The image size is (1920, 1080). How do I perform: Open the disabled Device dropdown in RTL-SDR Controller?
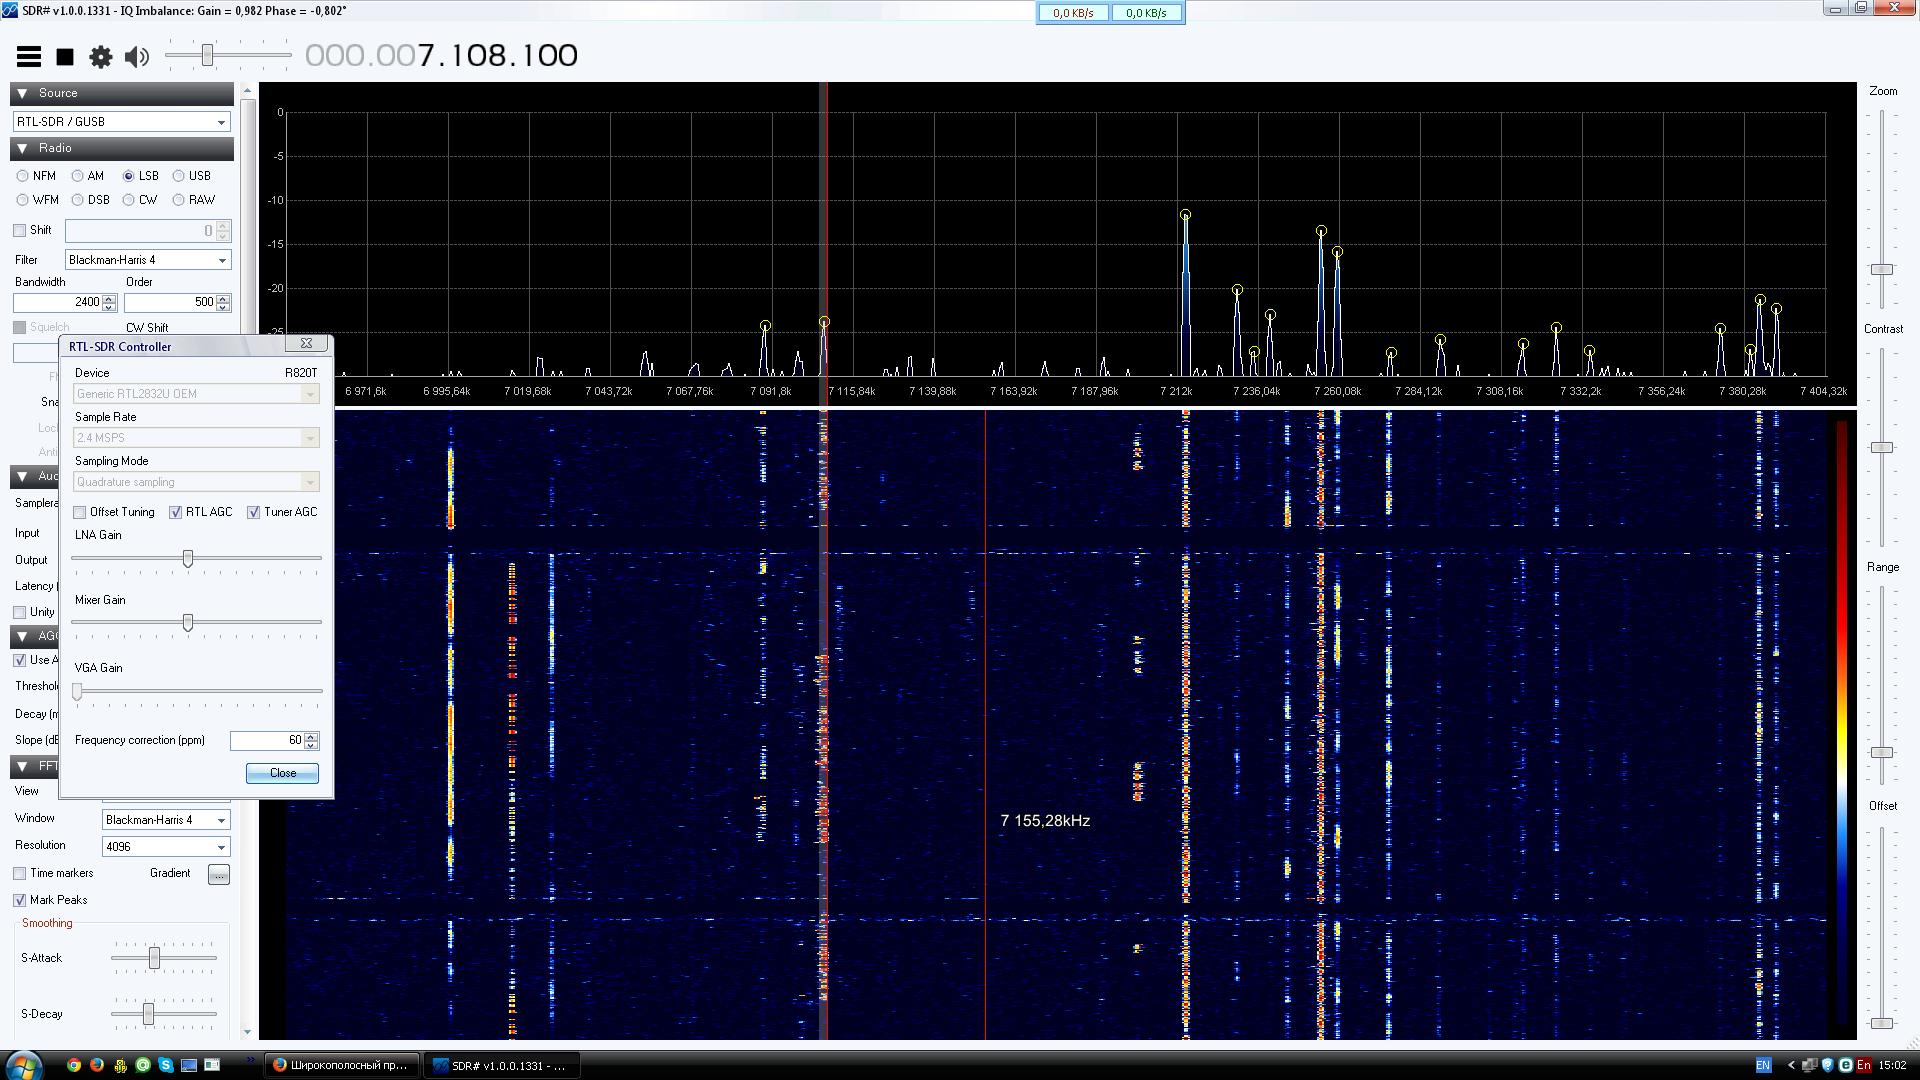(196, 394)
